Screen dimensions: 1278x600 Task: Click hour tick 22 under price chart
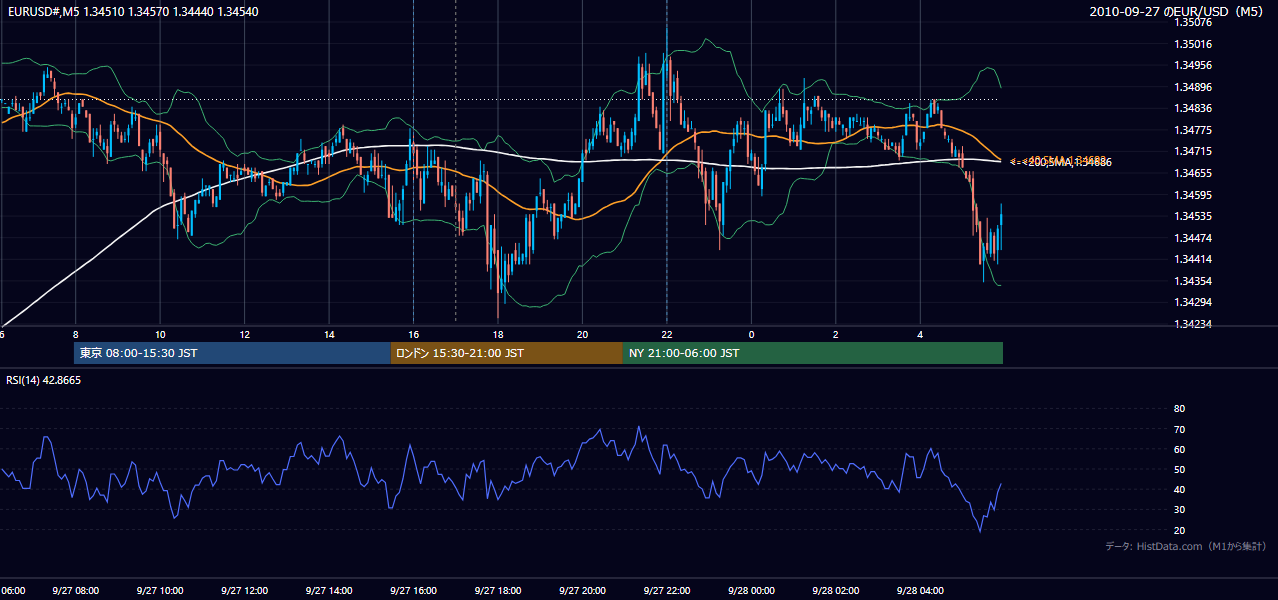pos(667,335)
